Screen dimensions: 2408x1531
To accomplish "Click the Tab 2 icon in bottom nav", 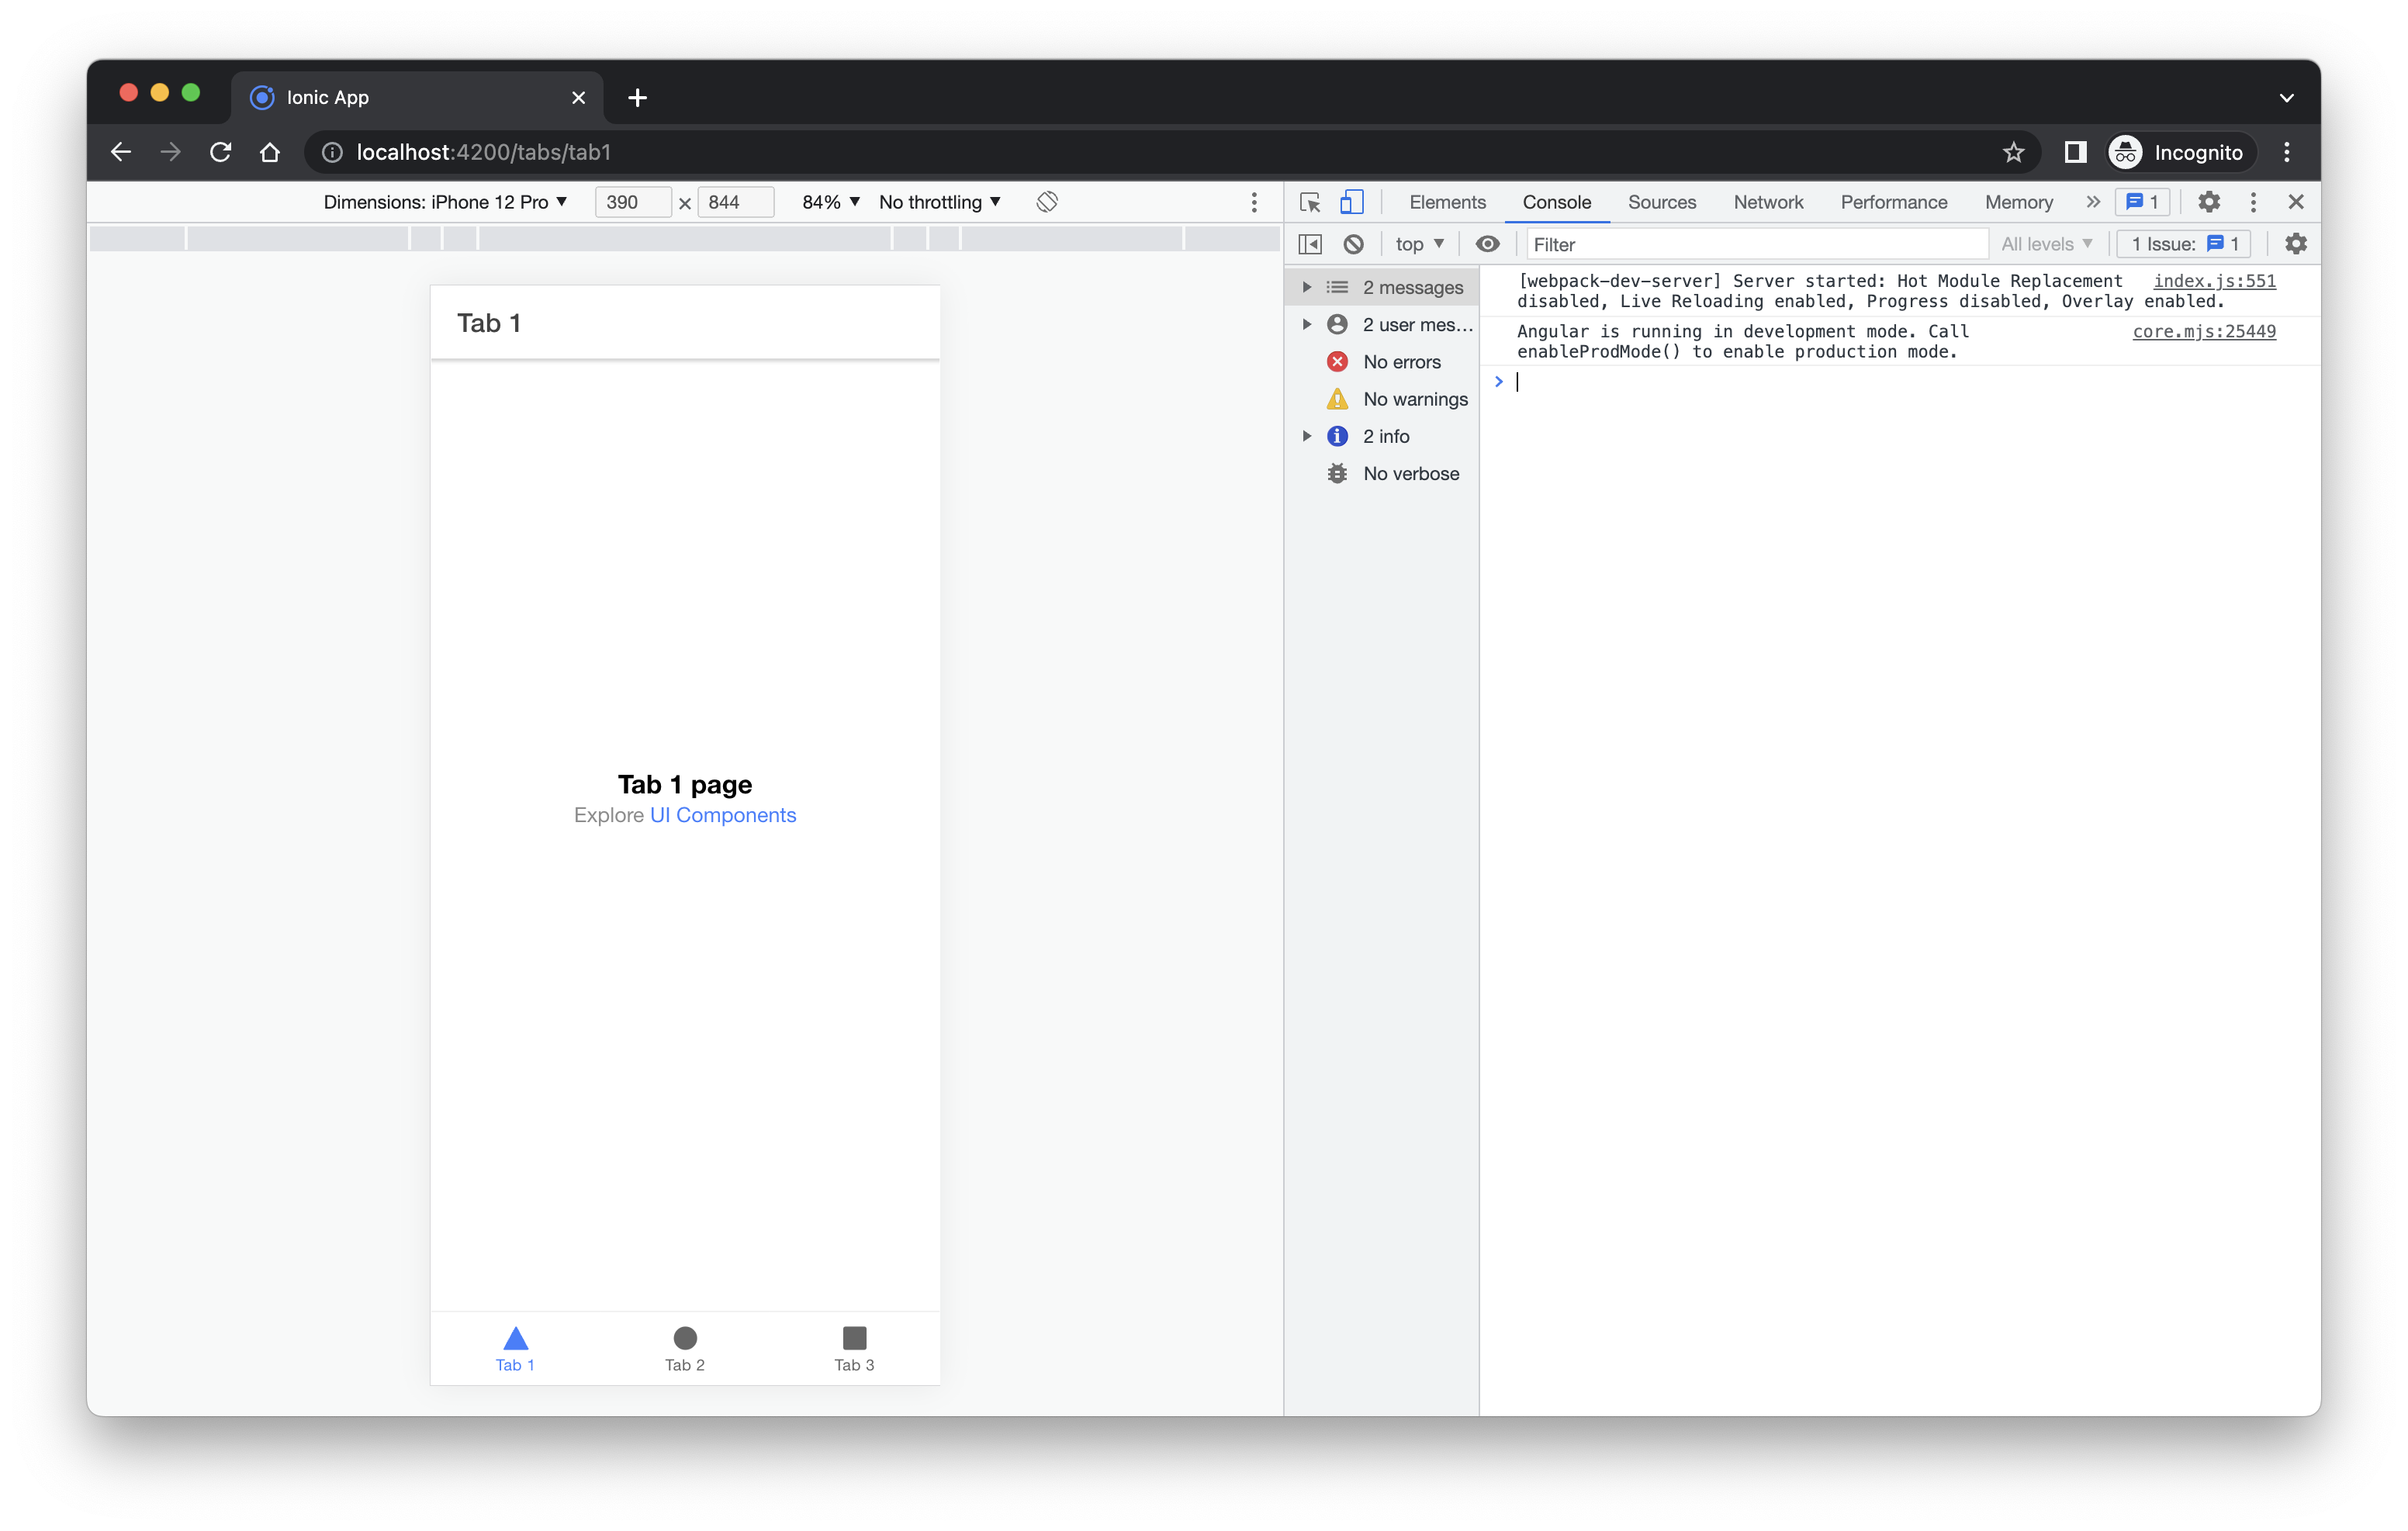I will tap(683, 1336).
